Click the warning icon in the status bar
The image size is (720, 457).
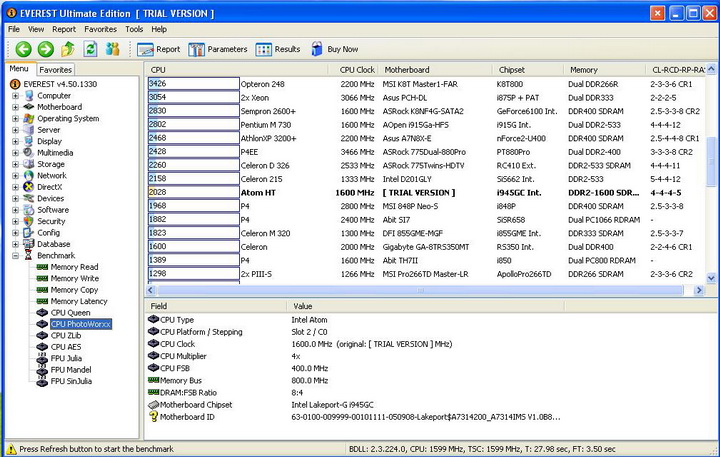[11, 449]
